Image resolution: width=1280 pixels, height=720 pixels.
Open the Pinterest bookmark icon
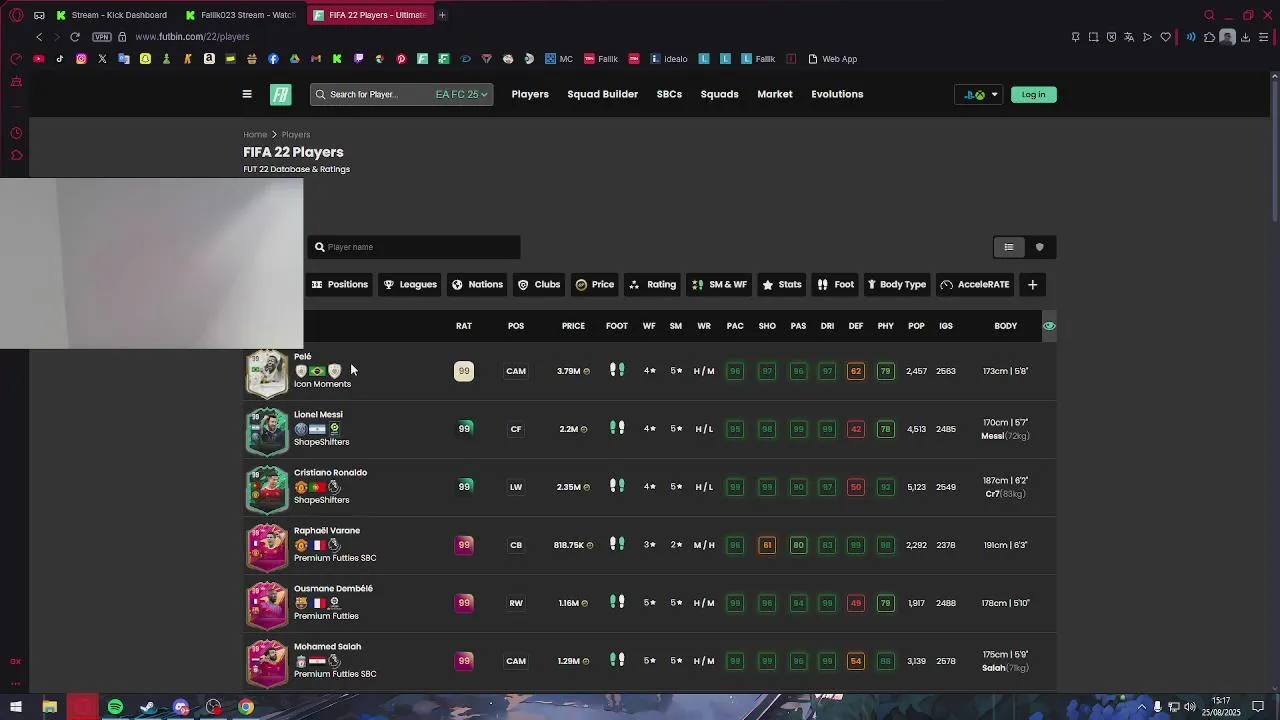coord(401,59)
